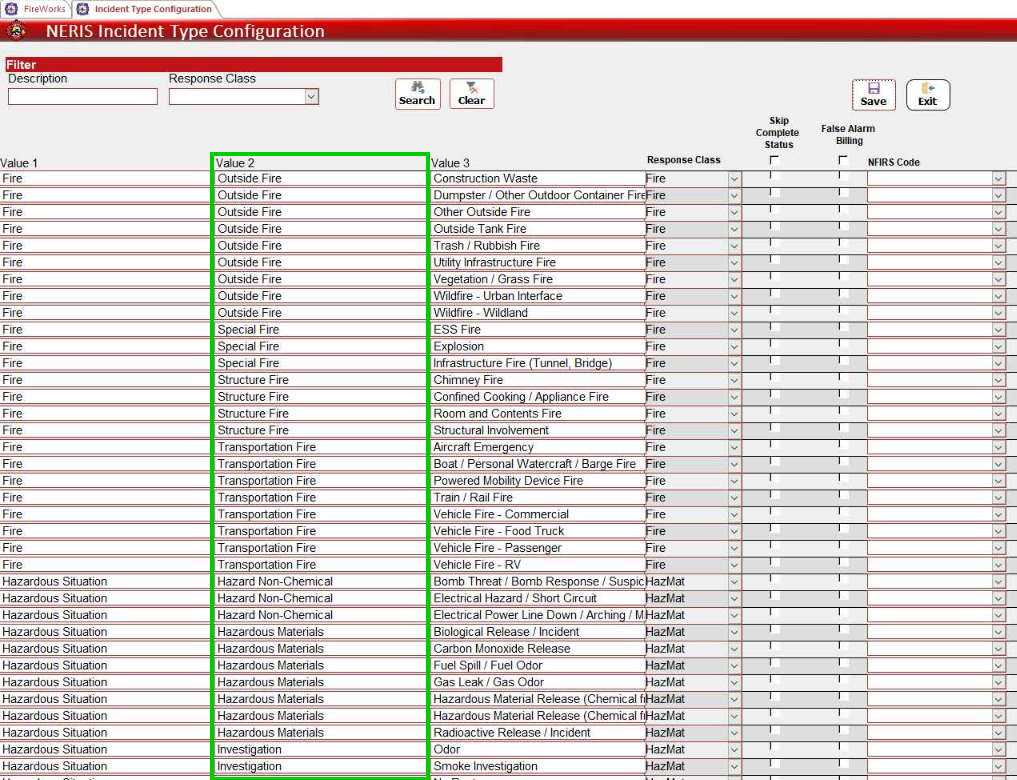Click the Incident Type Configuration tab icon

(x=83, y=9)
